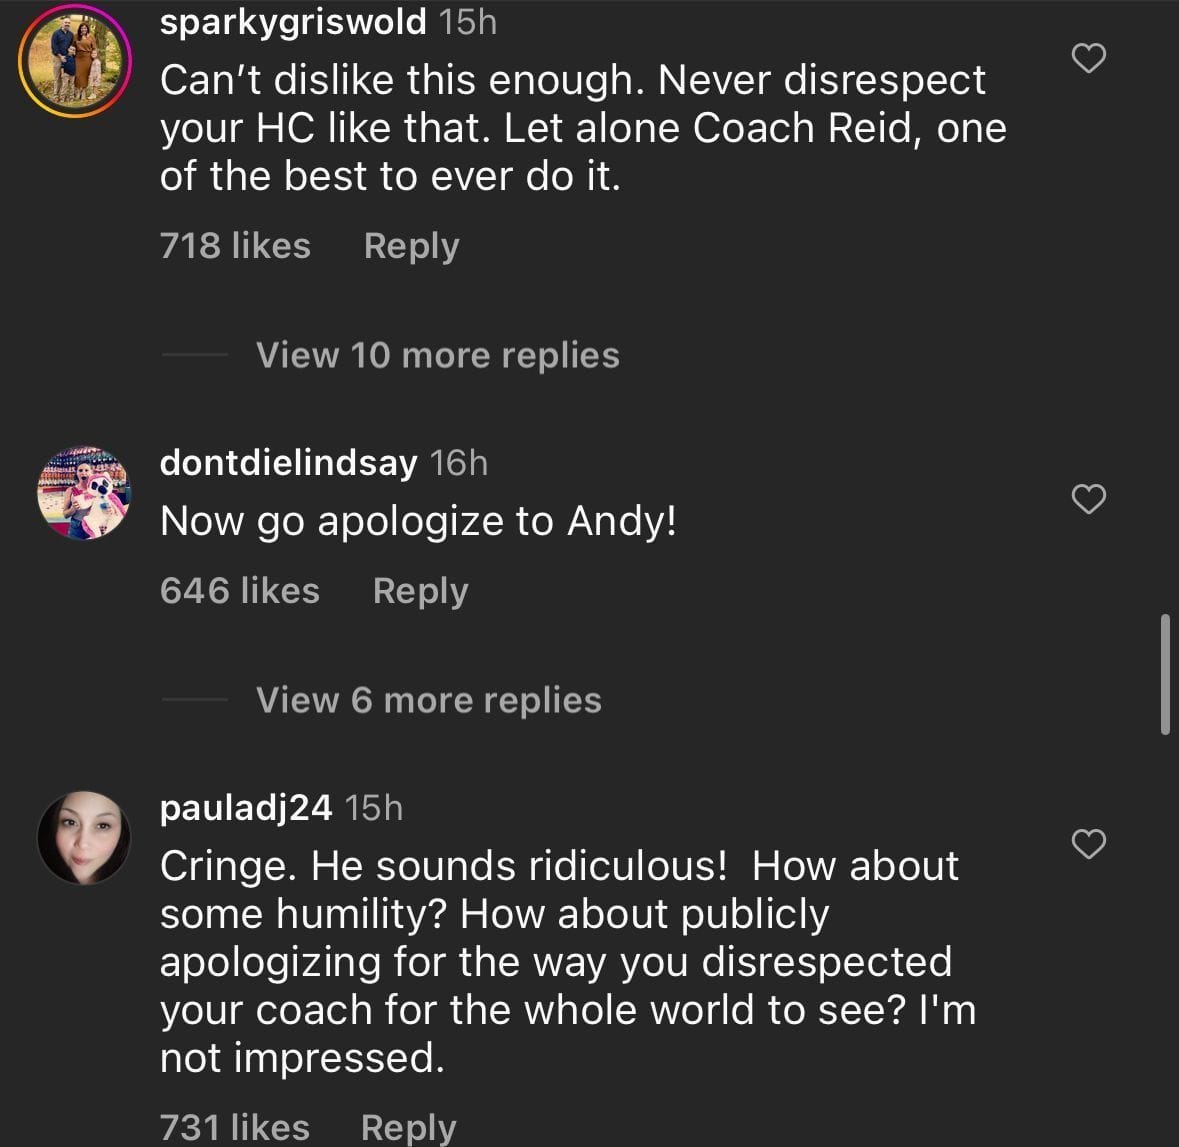Click the 16h timestamp beside dontdielindsay
Screen dimensions: 1179x1147
coord(459,462)
